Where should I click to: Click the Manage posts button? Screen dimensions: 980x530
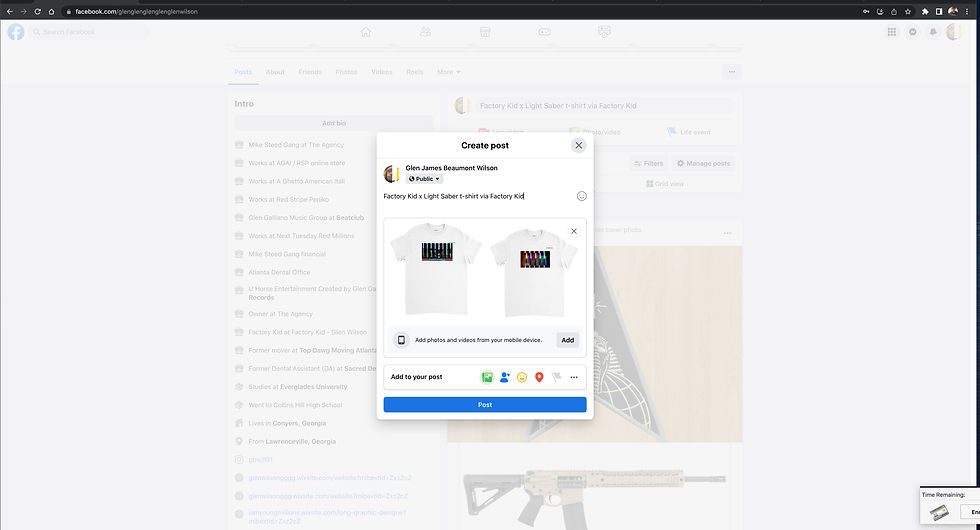[704, 163]
